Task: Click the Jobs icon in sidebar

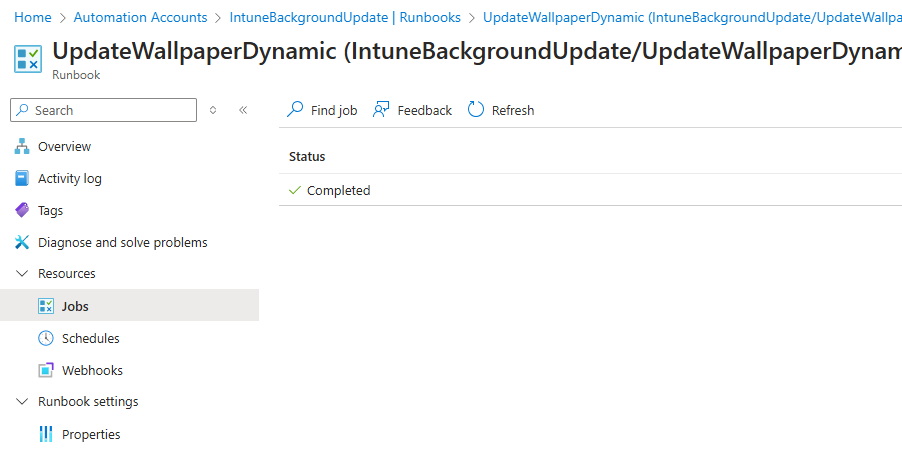Action: [46, 306]
